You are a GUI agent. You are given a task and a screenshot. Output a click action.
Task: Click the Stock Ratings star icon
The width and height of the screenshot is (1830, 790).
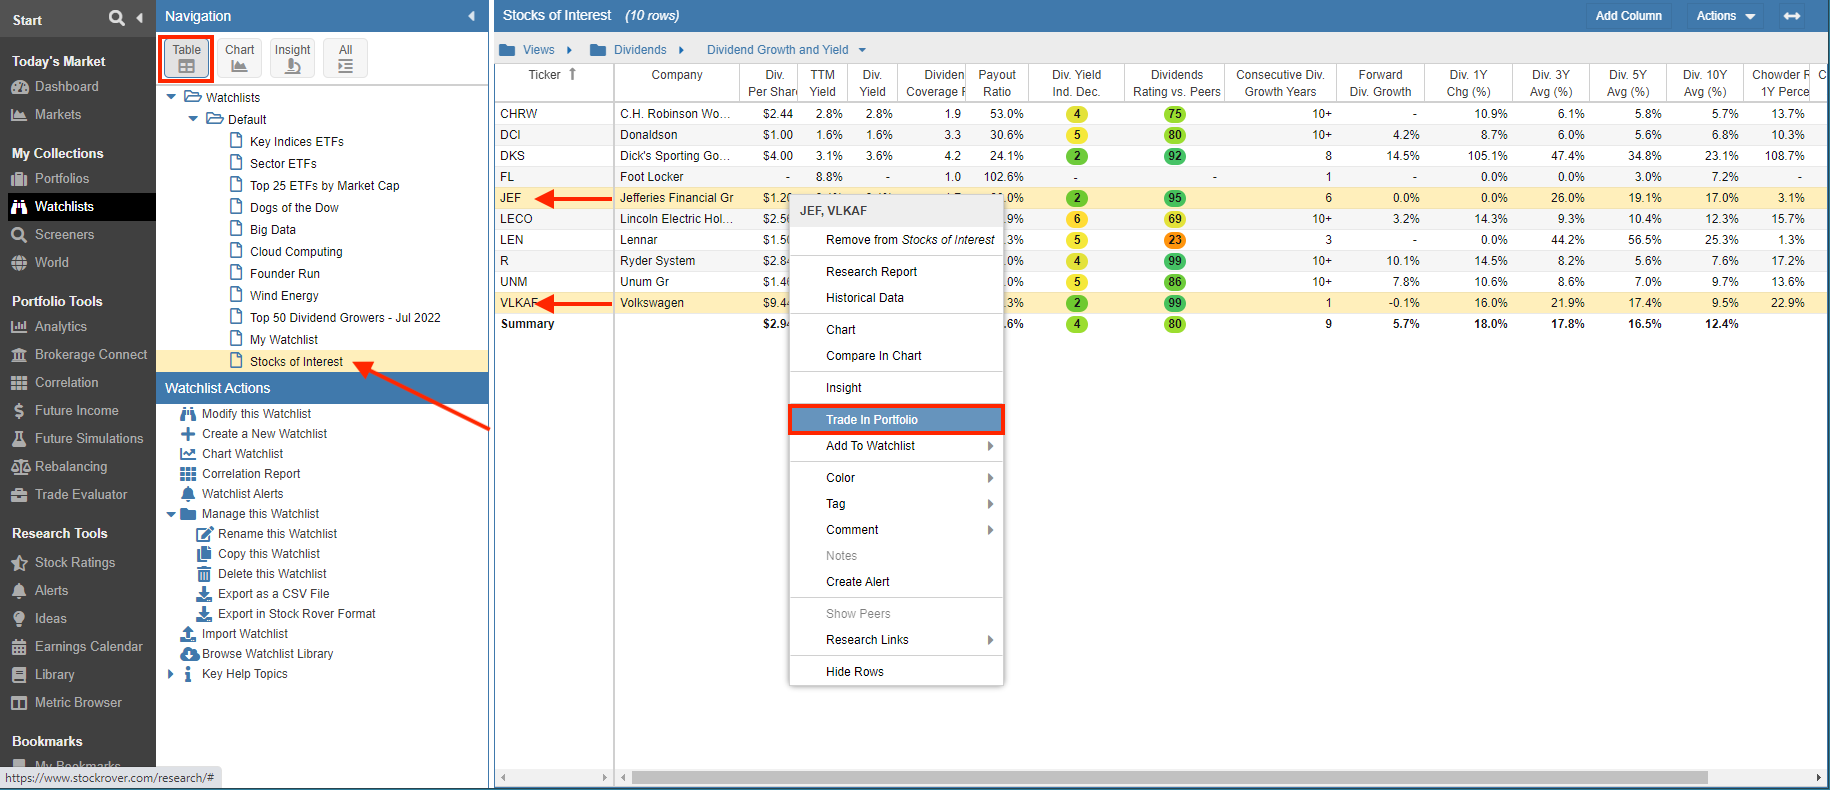pos(19,563)
